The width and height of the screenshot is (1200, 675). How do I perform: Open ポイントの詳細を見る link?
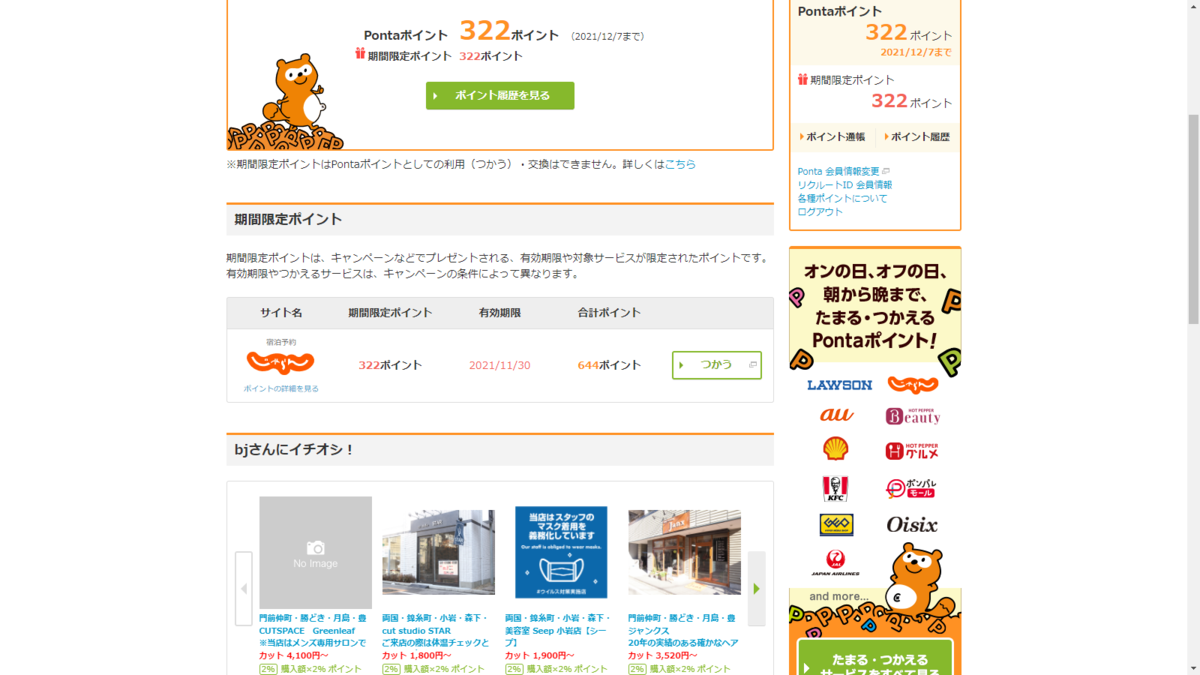click(281, 388)
